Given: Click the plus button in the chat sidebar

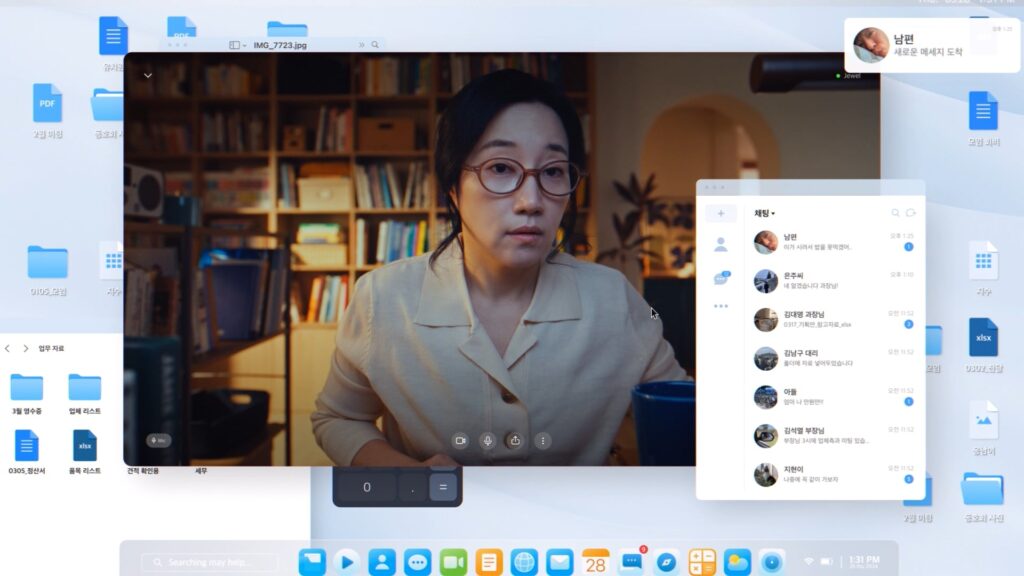Looking at the screenshot, I should [x=720, y=213].
